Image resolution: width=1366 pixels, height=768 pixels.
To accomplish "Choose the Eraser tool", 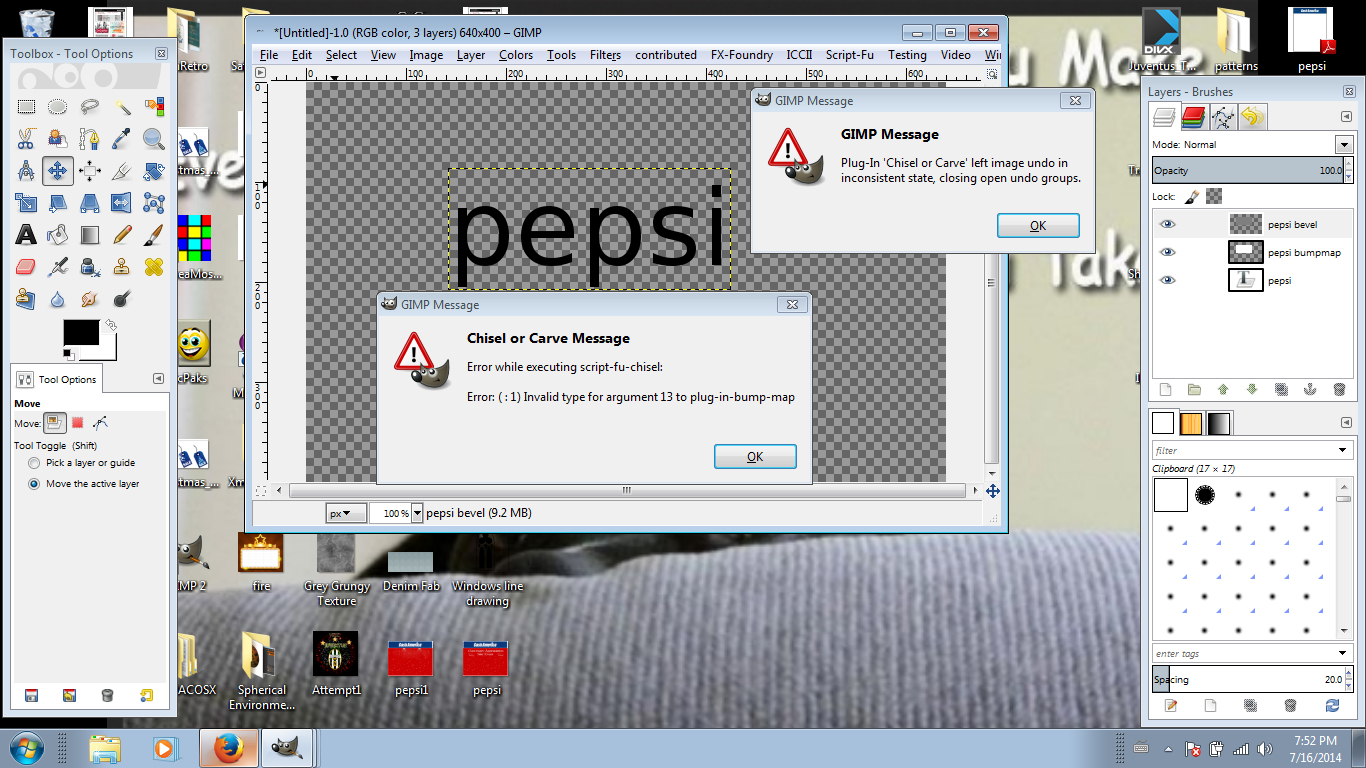I will click(26, 267).
